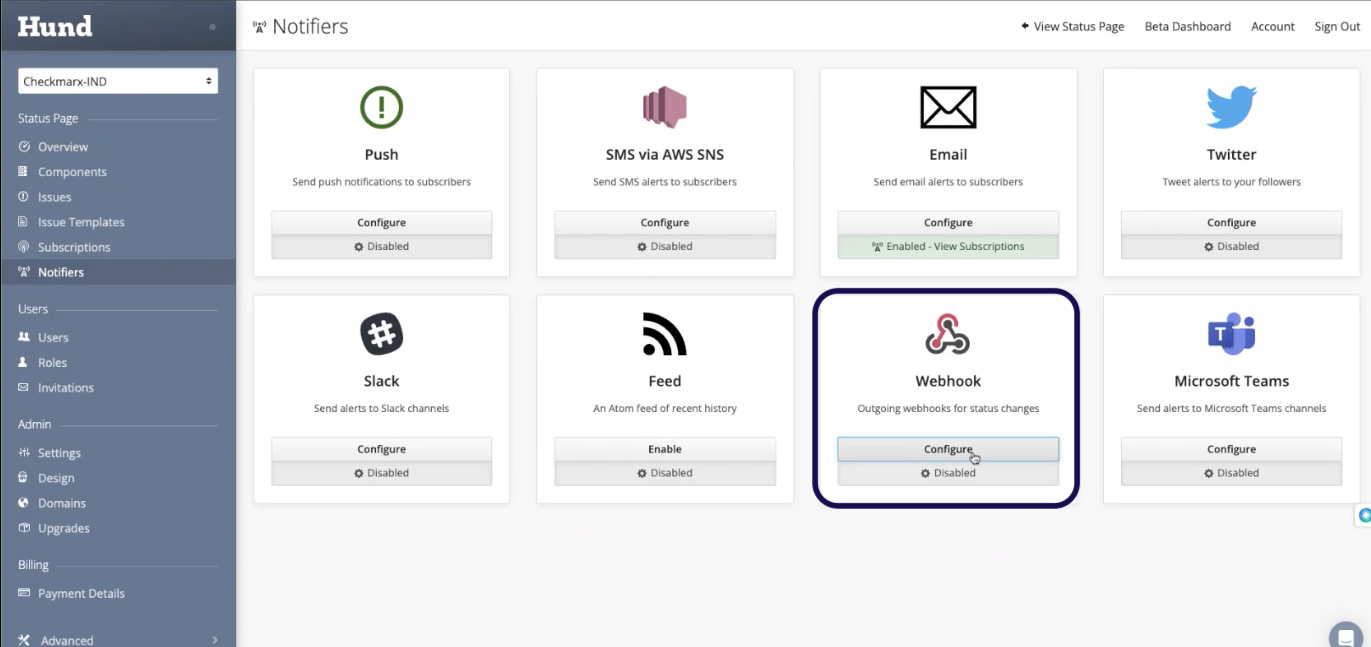The width and height of the screenshot is (1371, 647).
Task: Configure Microsoft Teams notifier
Action: (1231, 449)
